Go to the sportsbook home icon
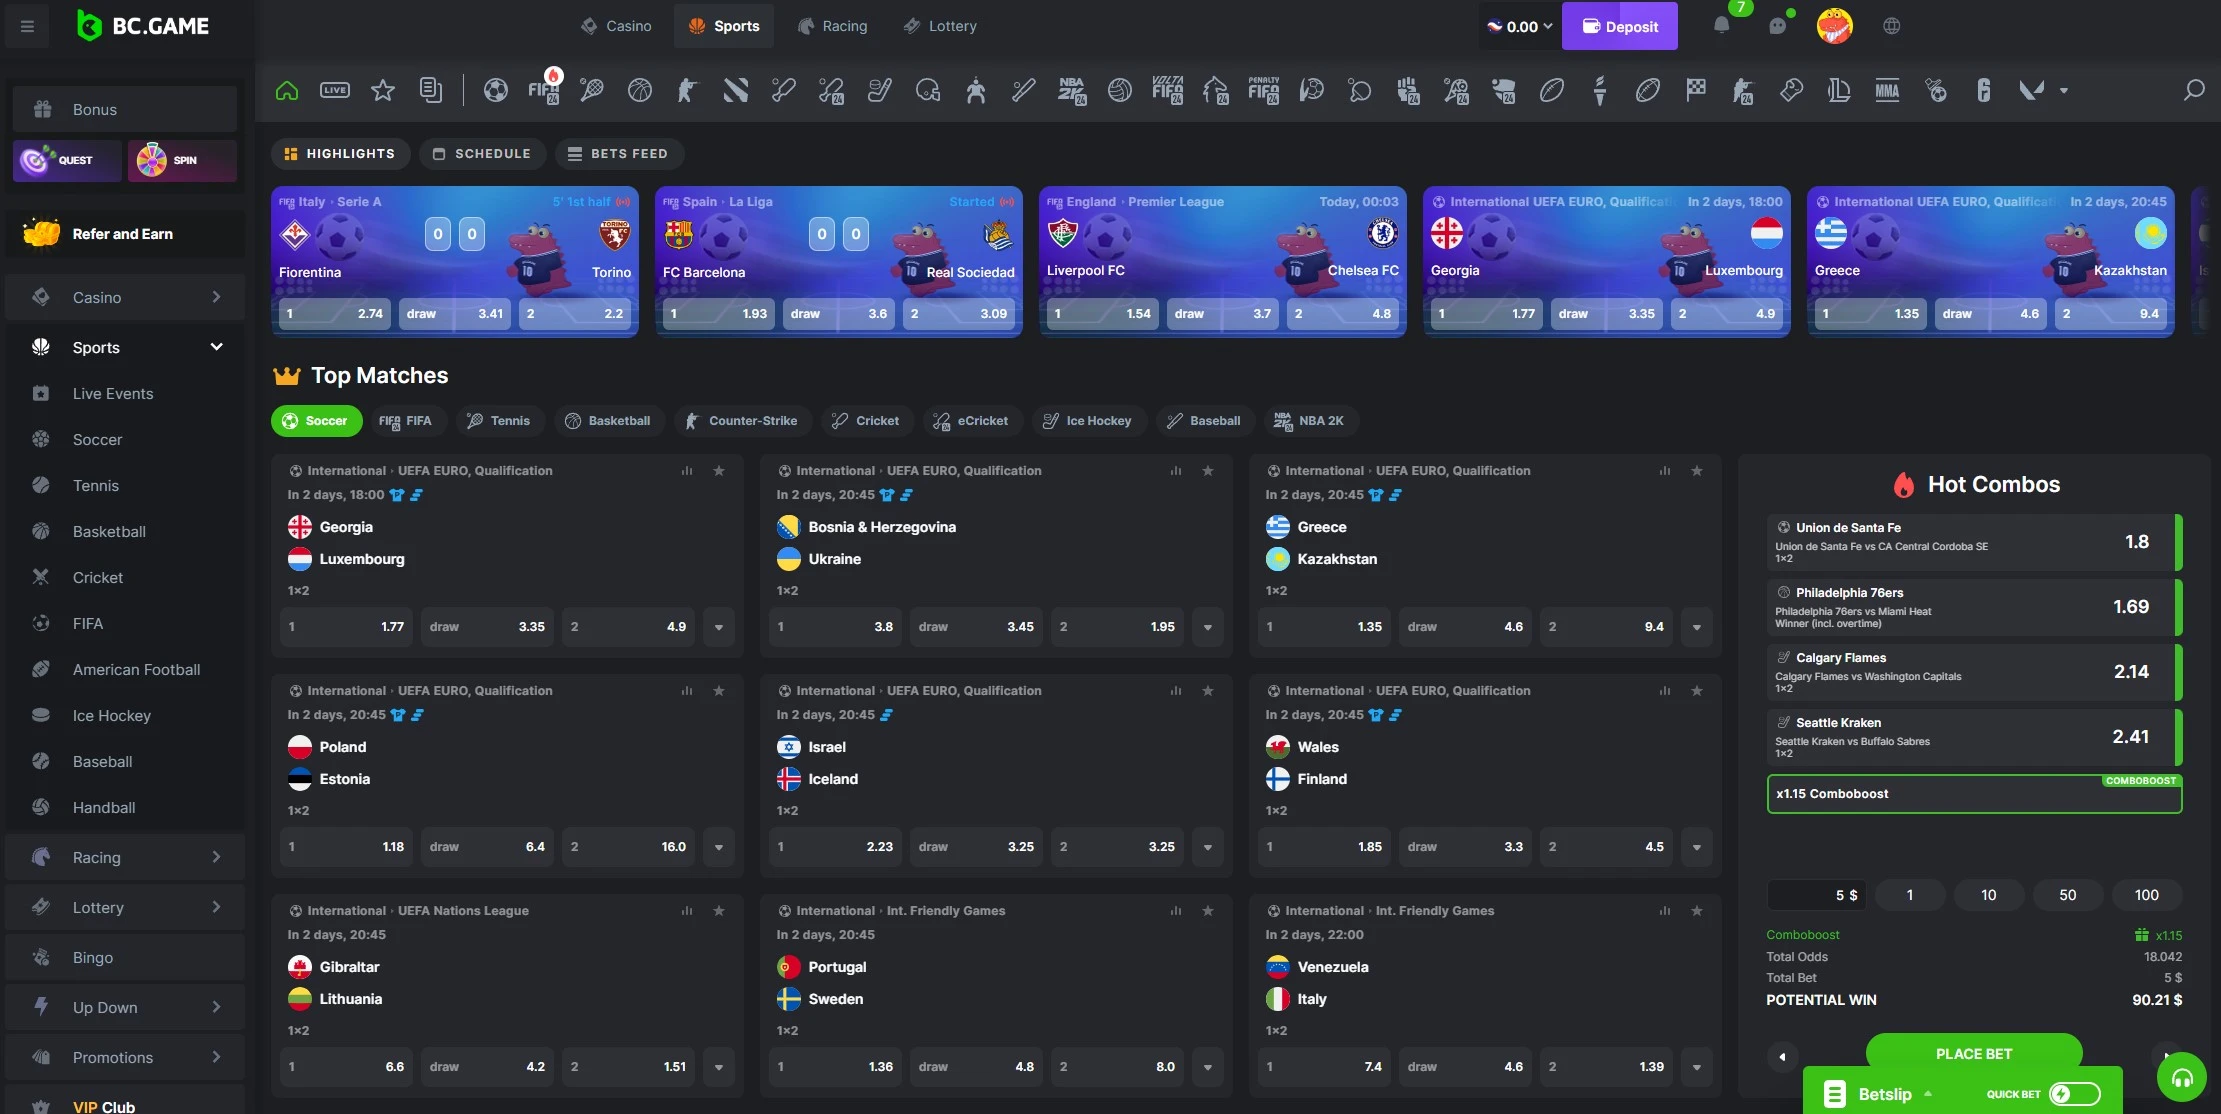 [287, 90]
